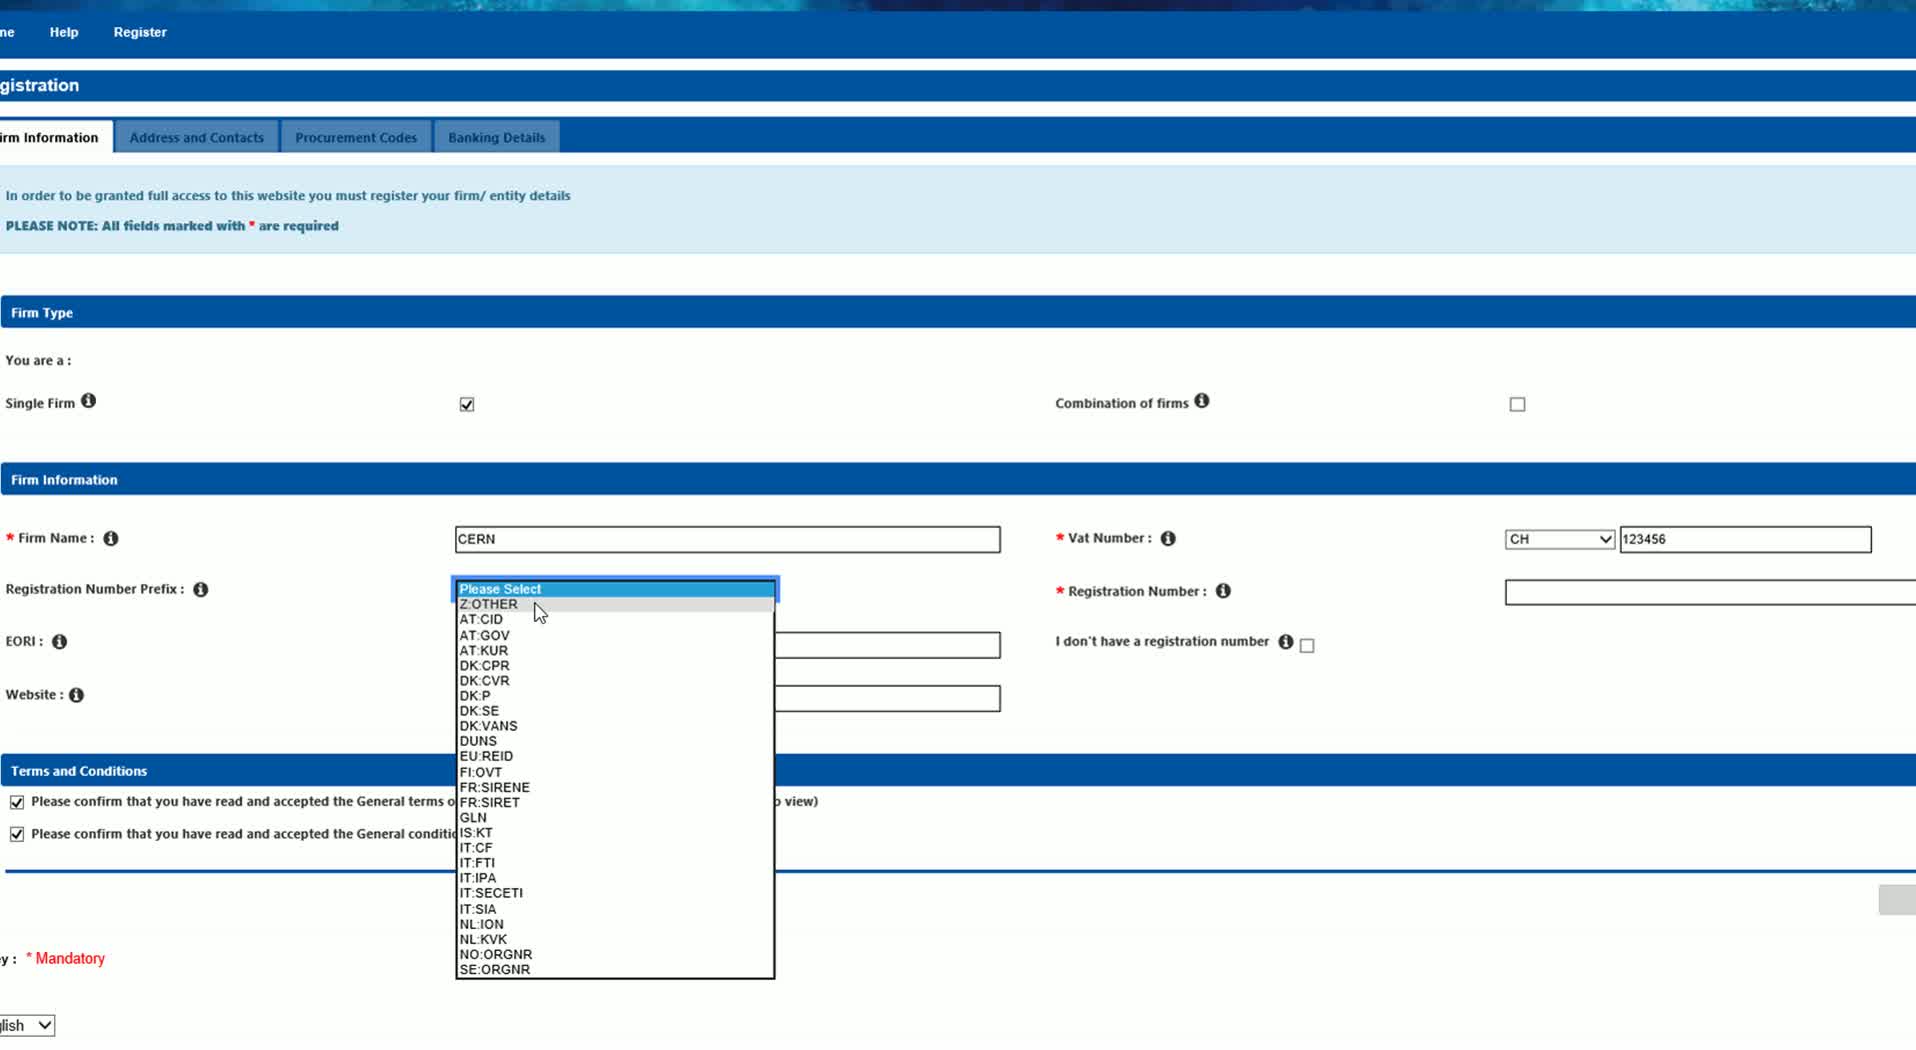Screen dimensions: 1916x1050
Task: Uncheck the Single Firm checkbox
Action: tap(466, 405)
